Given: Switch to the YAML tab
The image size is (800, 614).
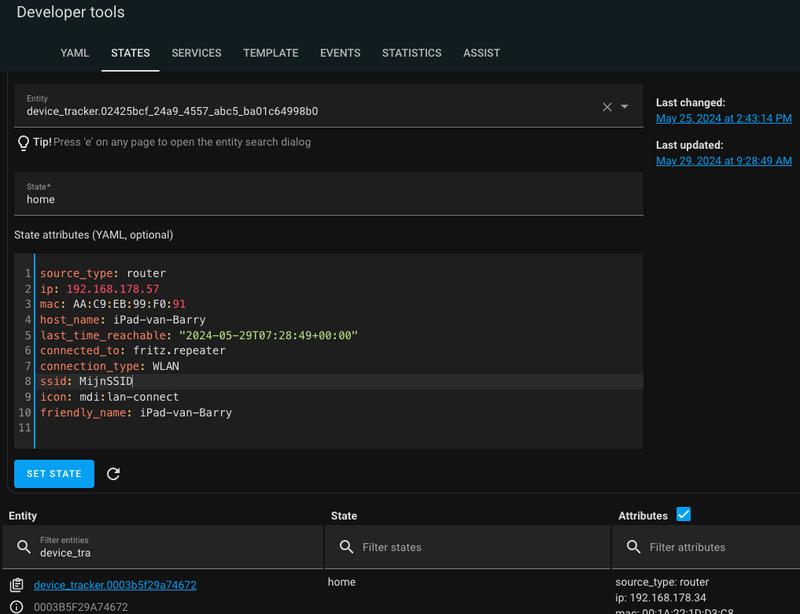Looking at the screenshot, I should [75, 53].
